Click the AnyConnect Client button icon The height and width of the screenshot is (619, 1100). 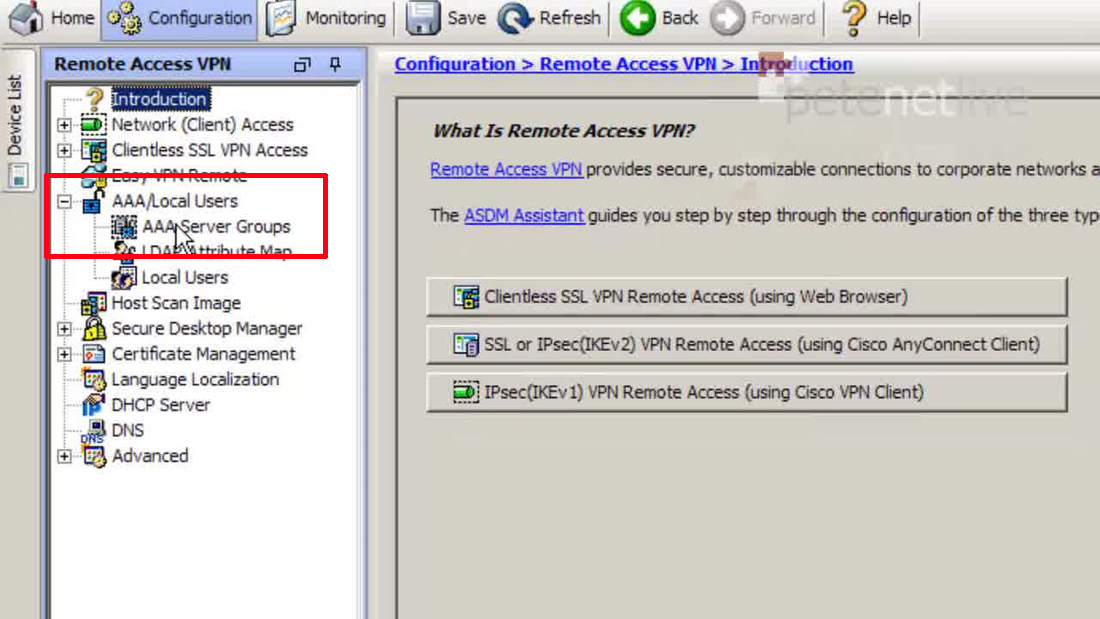[x=466, y=345]
